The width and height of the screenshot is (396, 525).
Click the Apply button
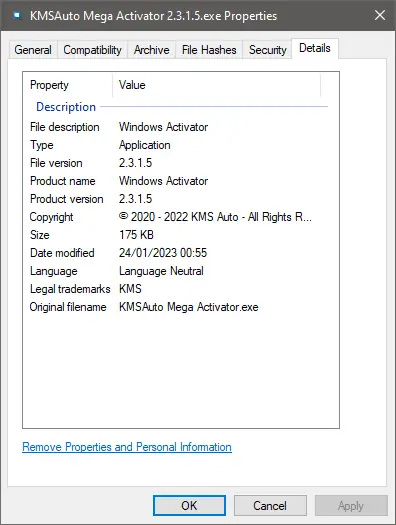click(351, 506)
